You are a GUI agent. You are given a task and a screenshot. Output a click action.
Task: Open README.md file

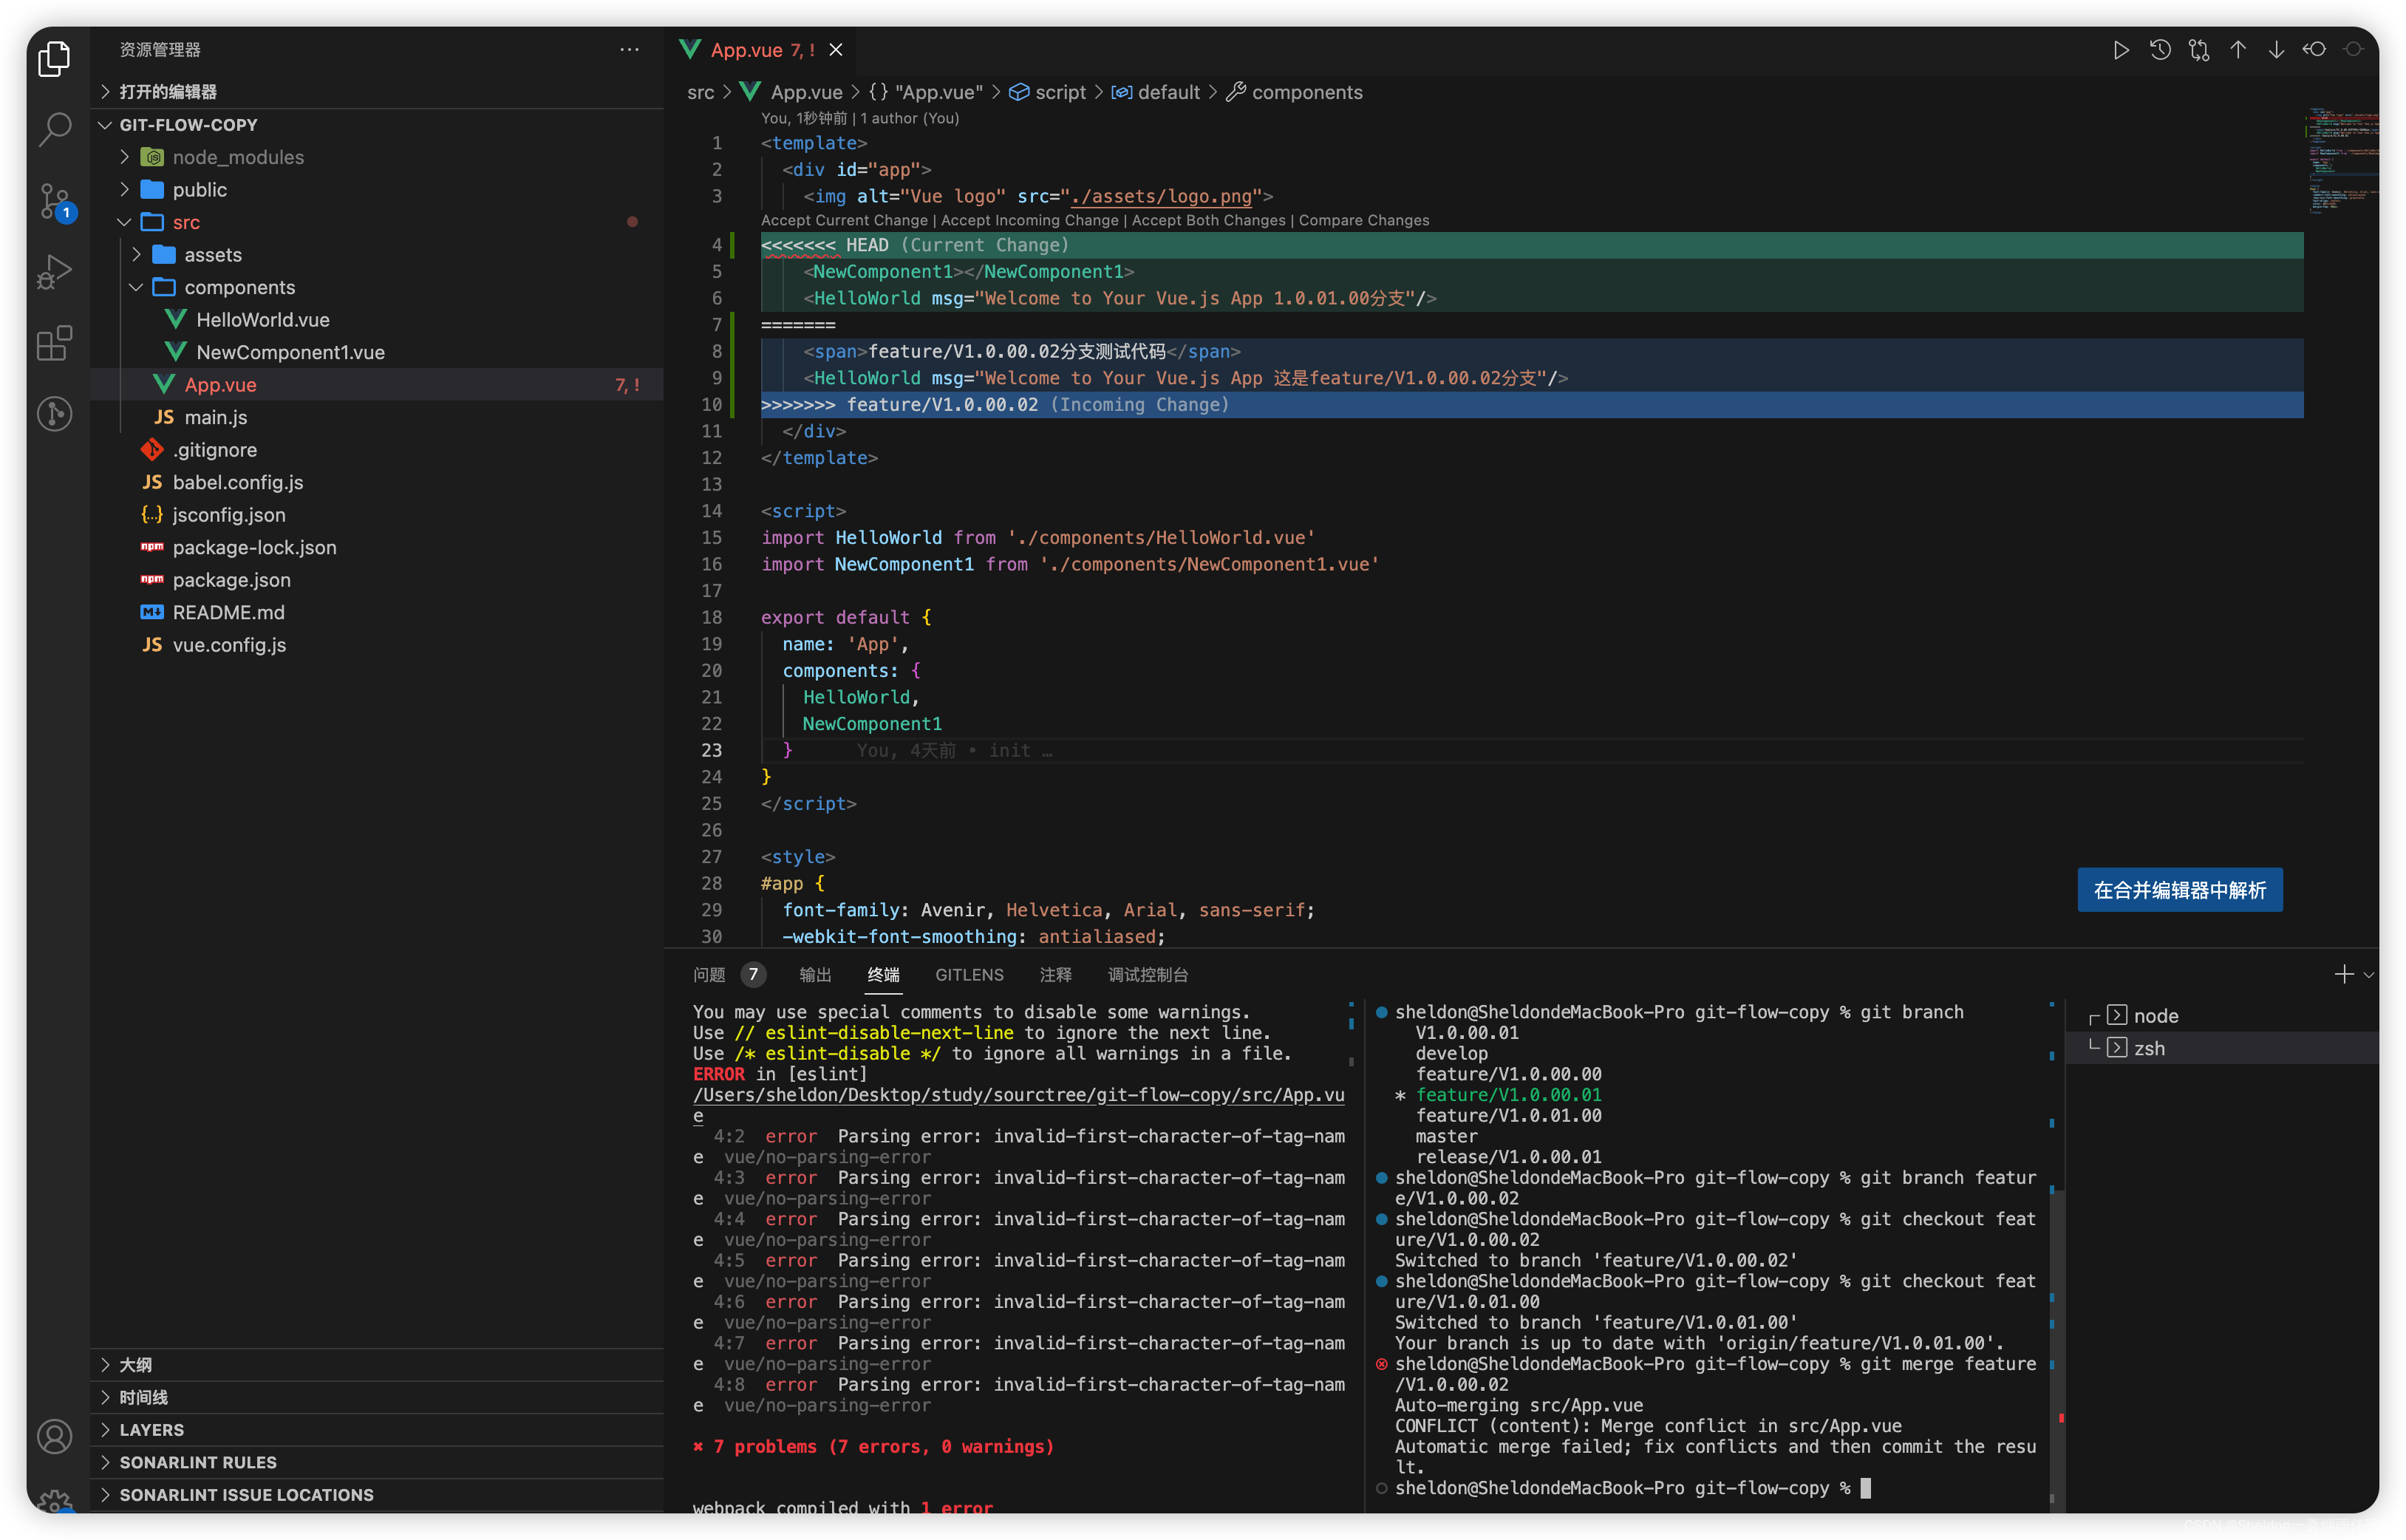[377, 612]
